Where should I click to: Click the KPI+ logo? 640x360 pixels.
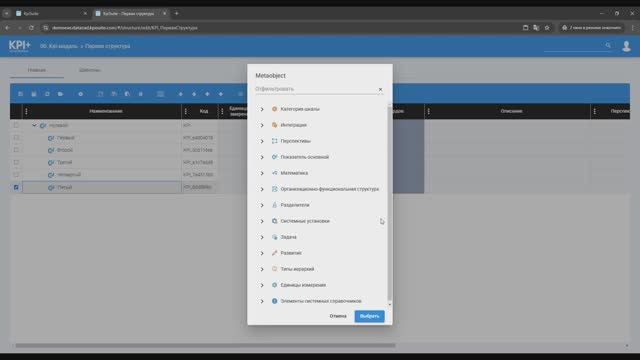coord(20,46)
